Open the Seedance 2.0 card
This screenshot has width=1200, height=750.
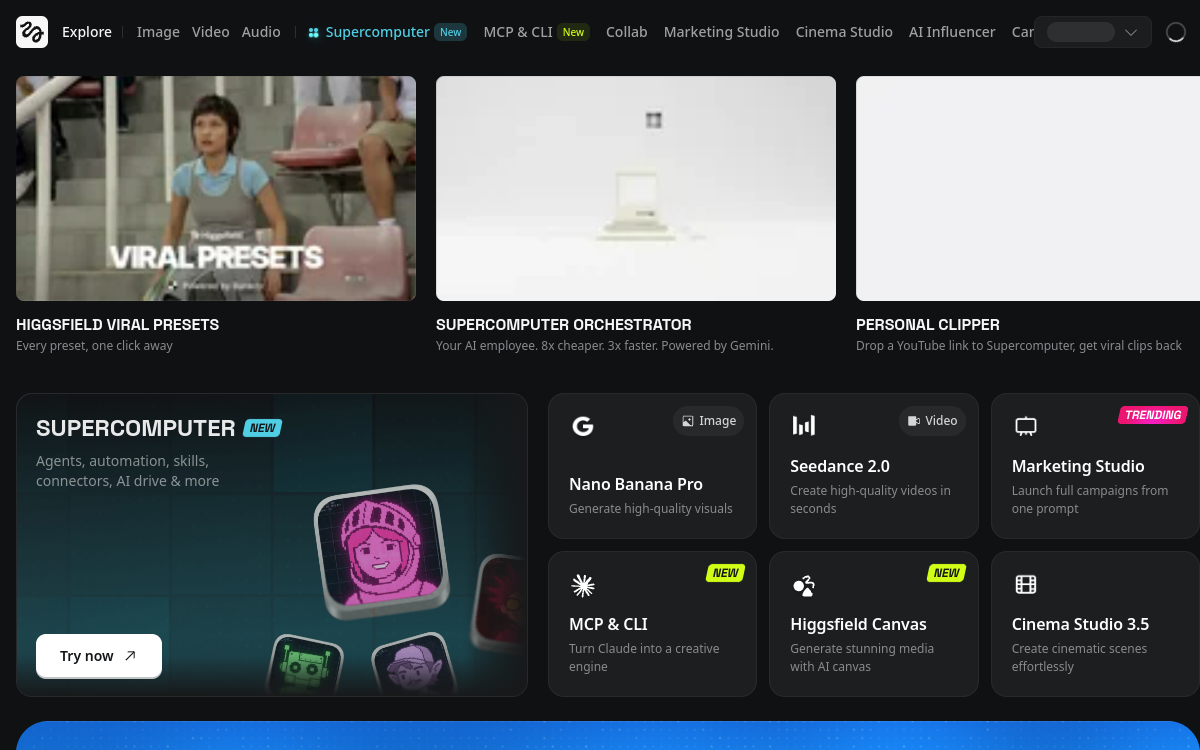(x=874, y=466)
